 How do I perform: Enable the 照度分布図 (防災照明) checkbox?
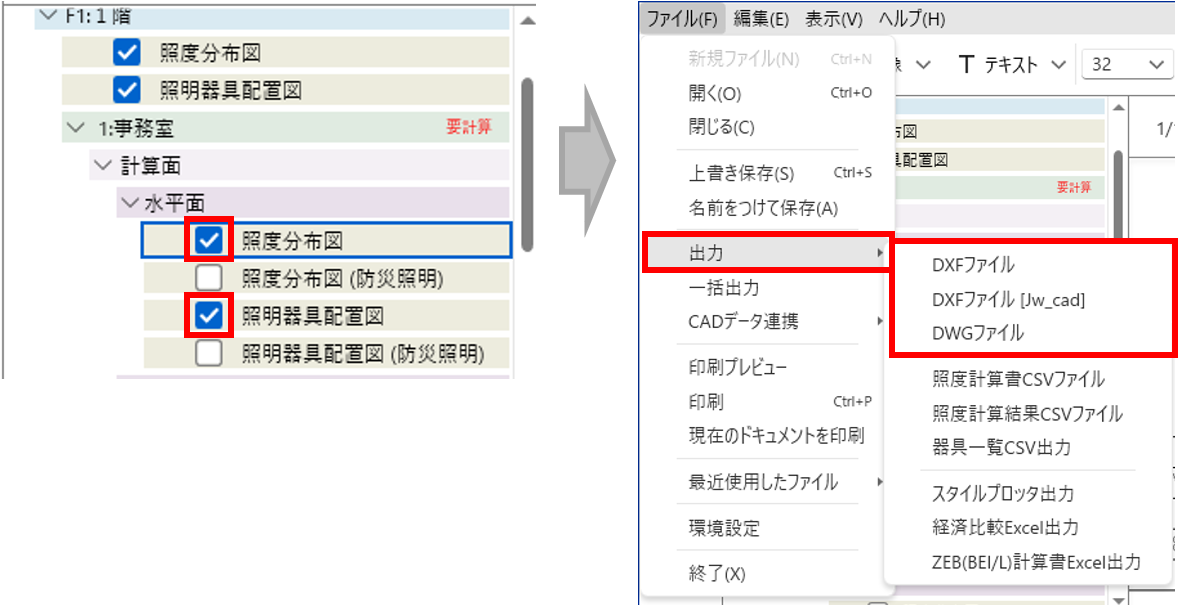point(209,277)
